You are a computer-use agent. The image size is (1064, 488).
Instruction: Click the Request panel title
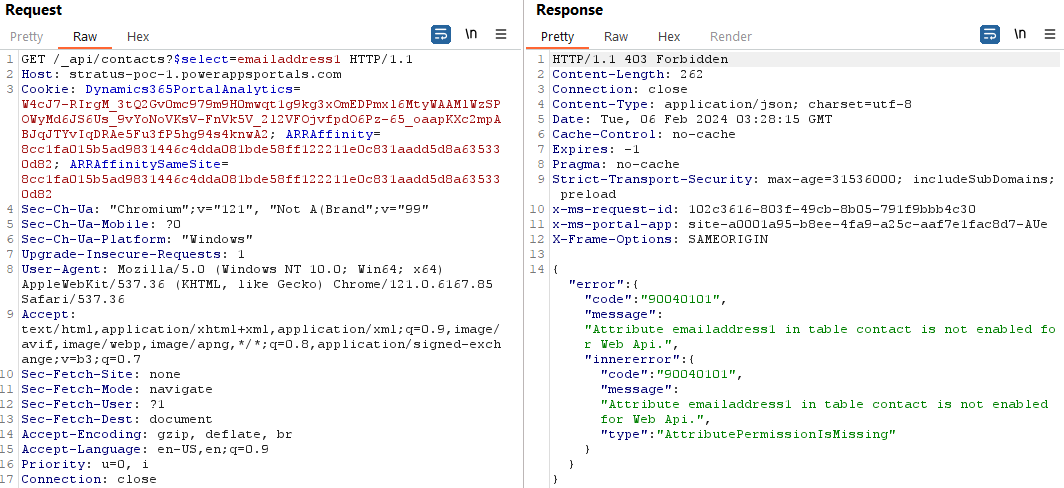[x=33, y=10]
